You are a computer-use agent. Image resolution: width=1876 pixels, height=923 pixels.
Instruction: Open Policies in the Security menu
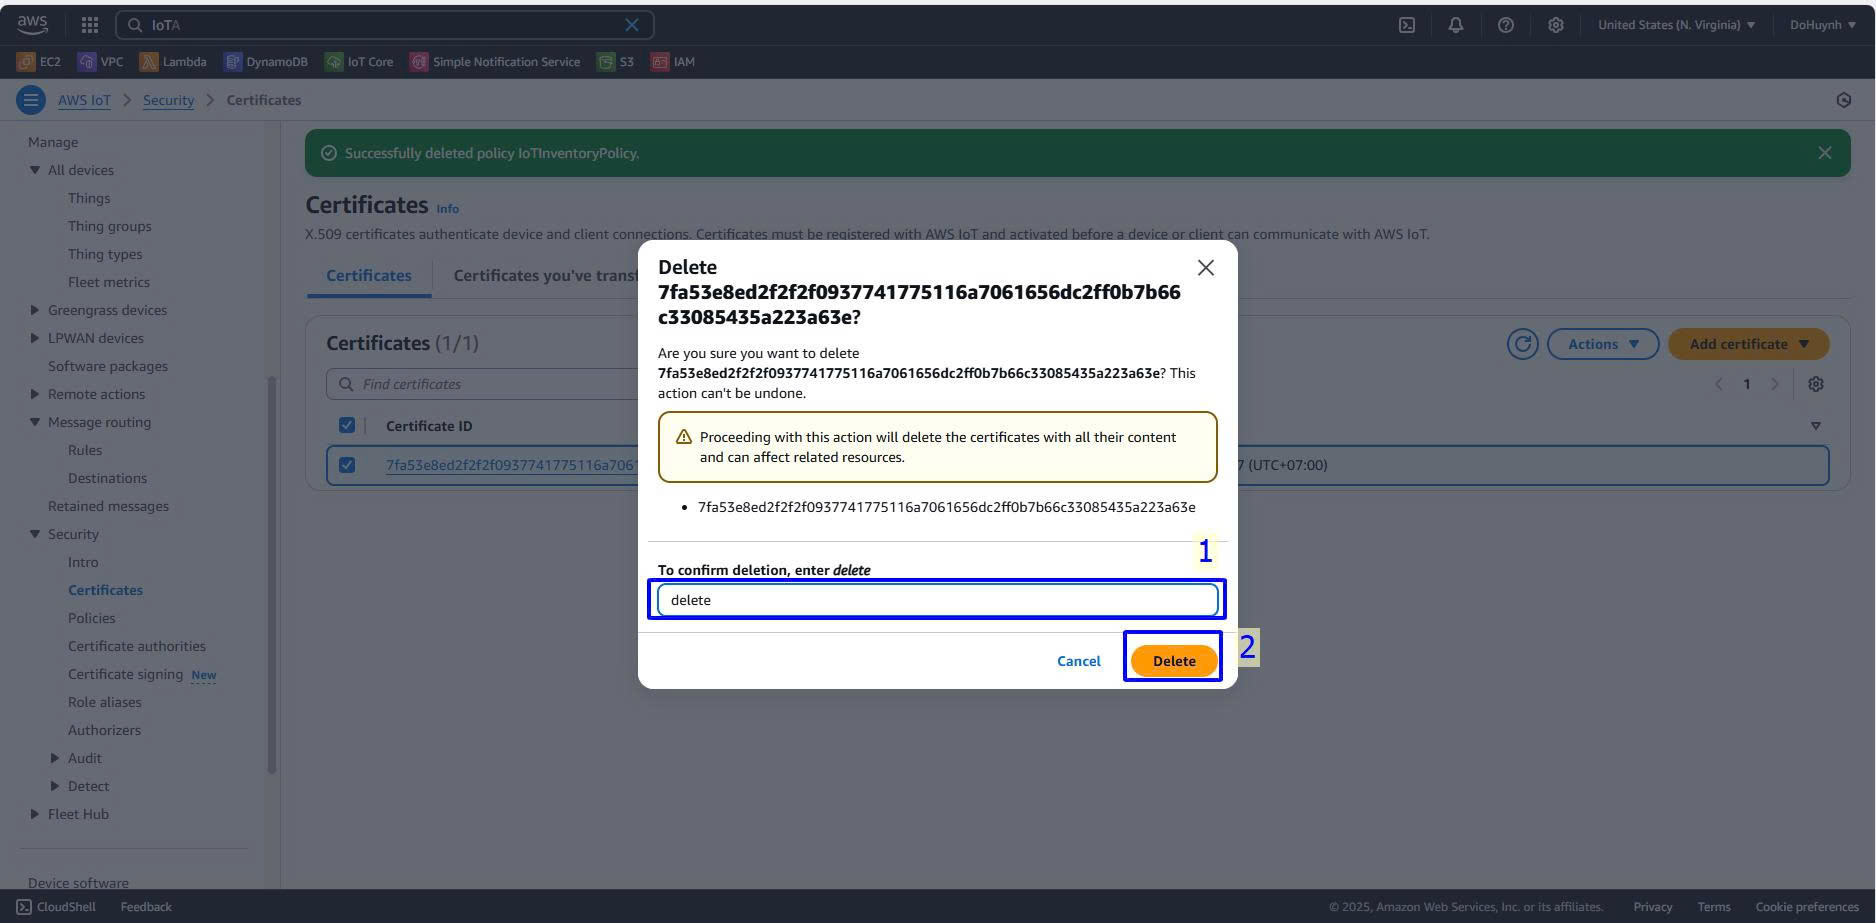pos(91,618)
